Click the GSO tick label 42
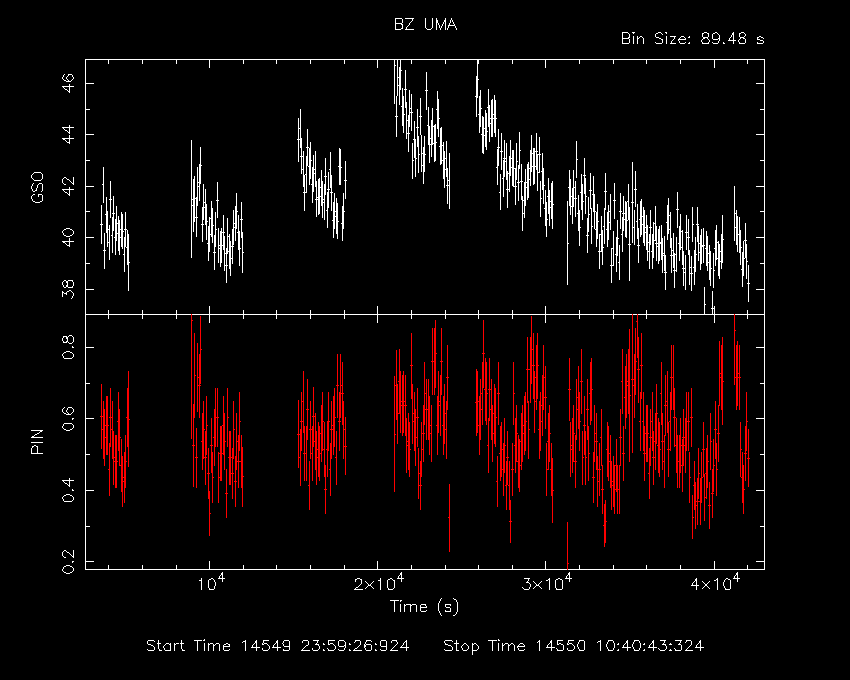This screenshot has height=680, width=850. pyautogui.click(x=68, y=186)
